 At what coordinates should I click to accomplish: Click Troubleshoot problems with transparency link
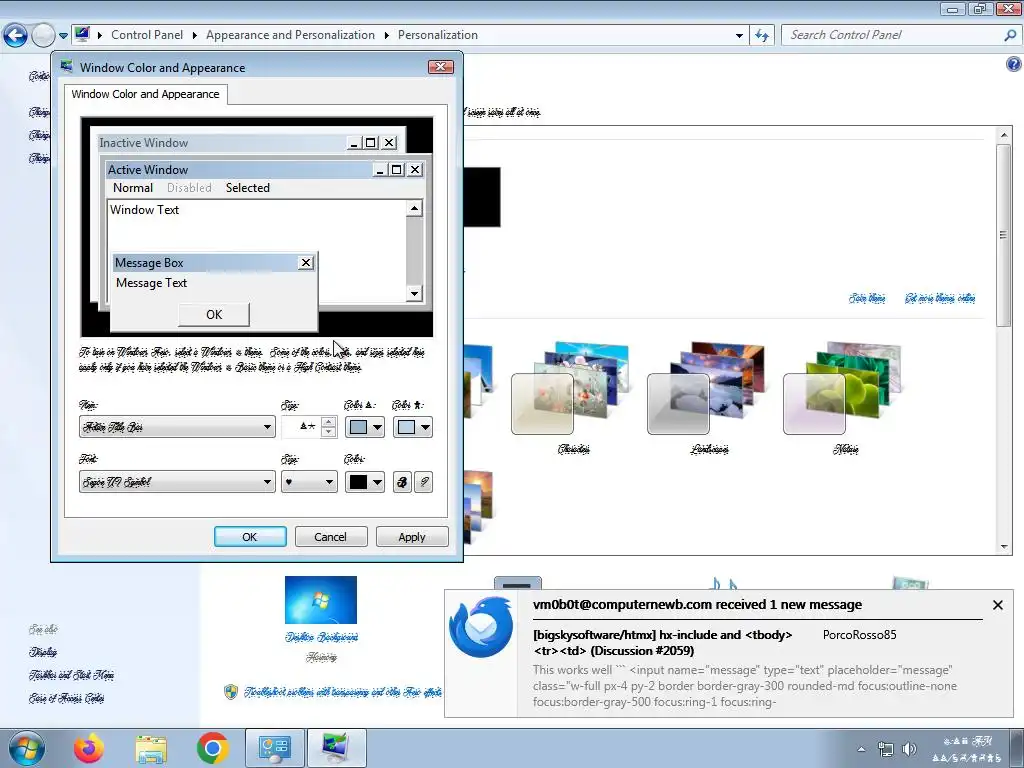[x=343, y=692]
